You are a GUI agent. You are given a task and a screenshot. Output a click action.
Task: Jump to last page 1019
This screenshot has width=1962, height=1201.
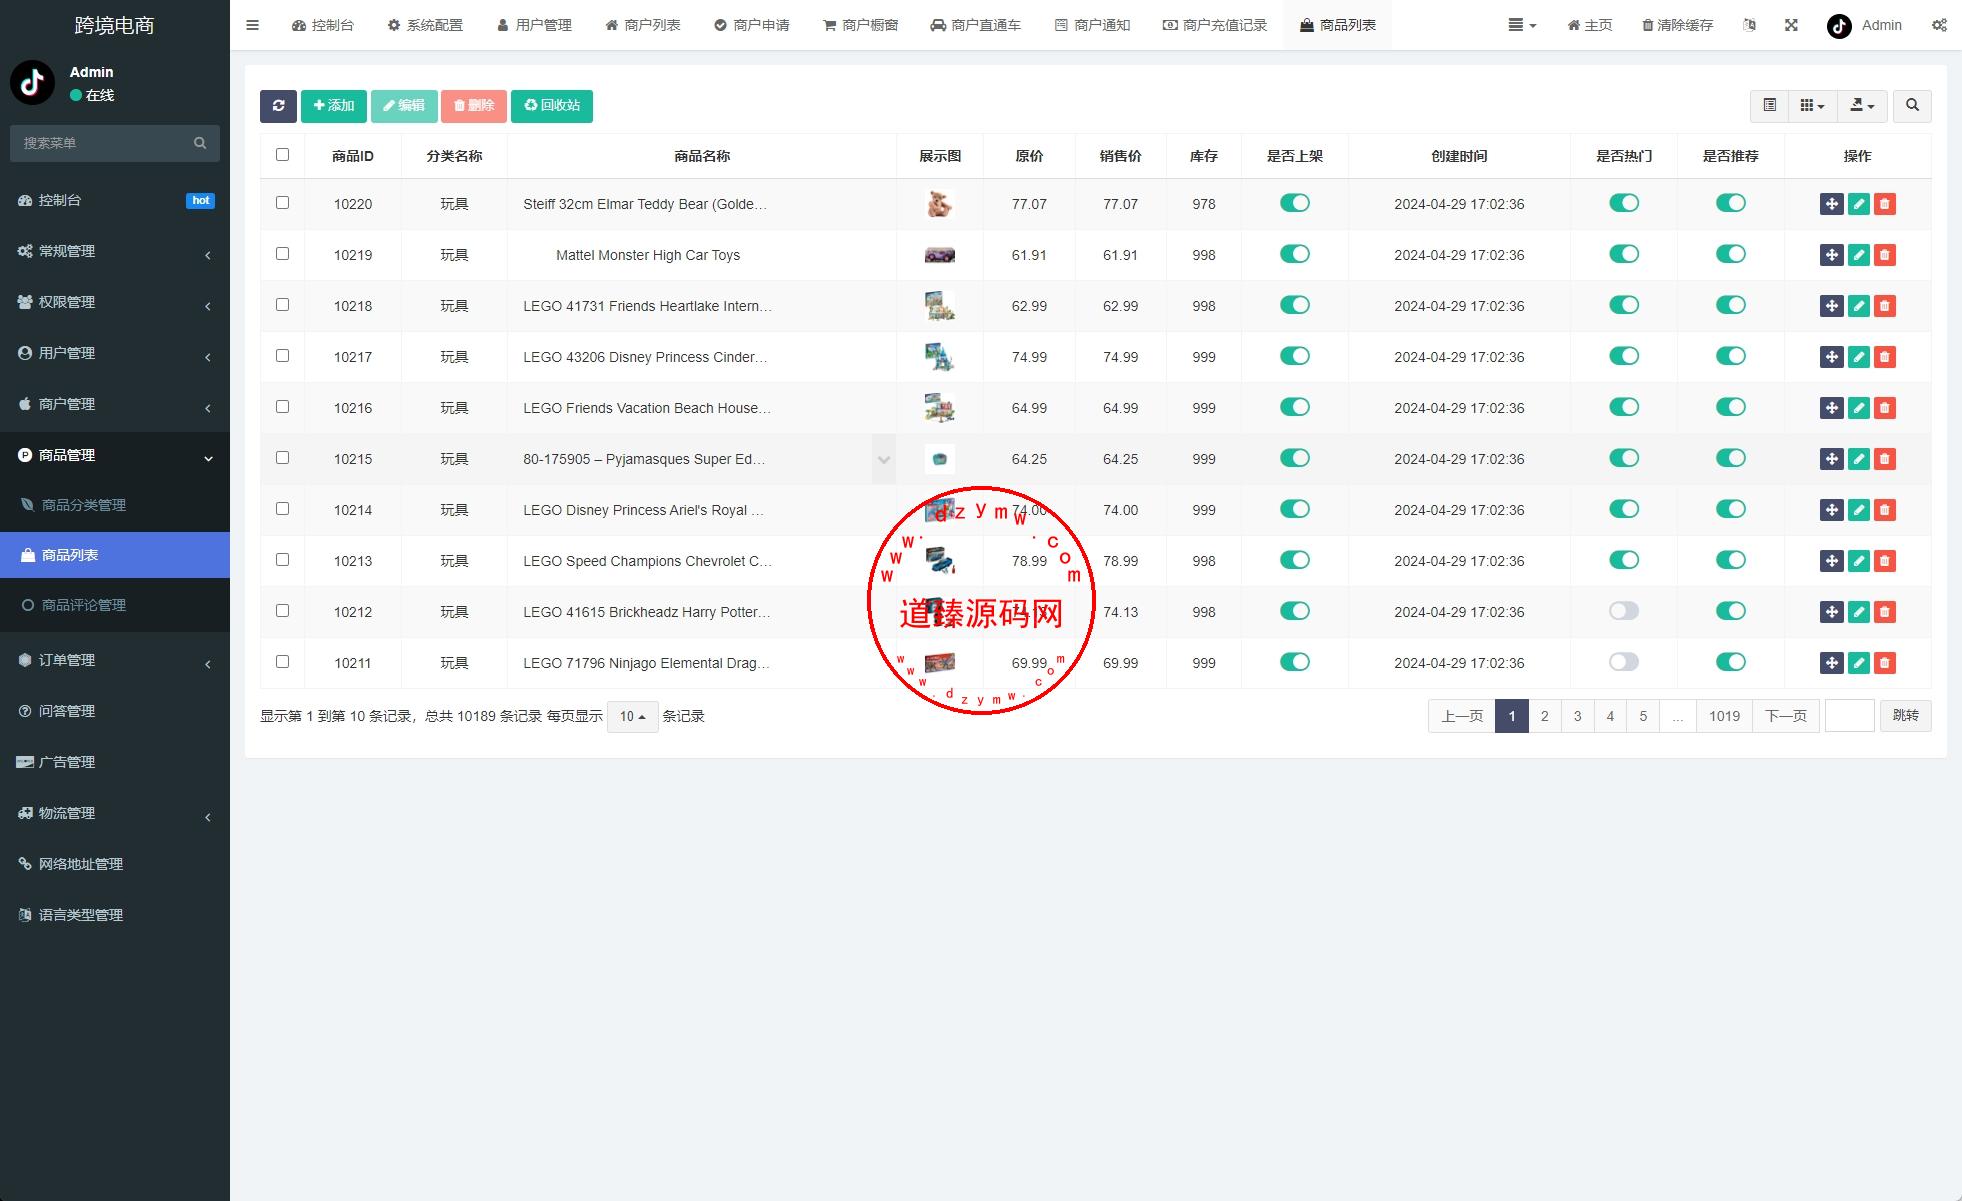(1724, 716)
